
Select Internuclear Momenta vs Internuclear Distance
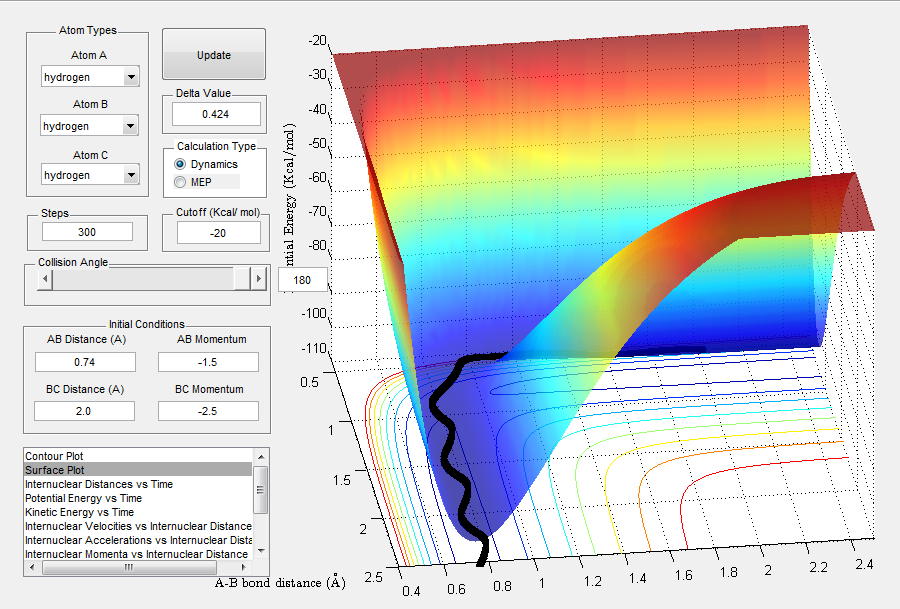pyautogui.click(x=138, y=554)
